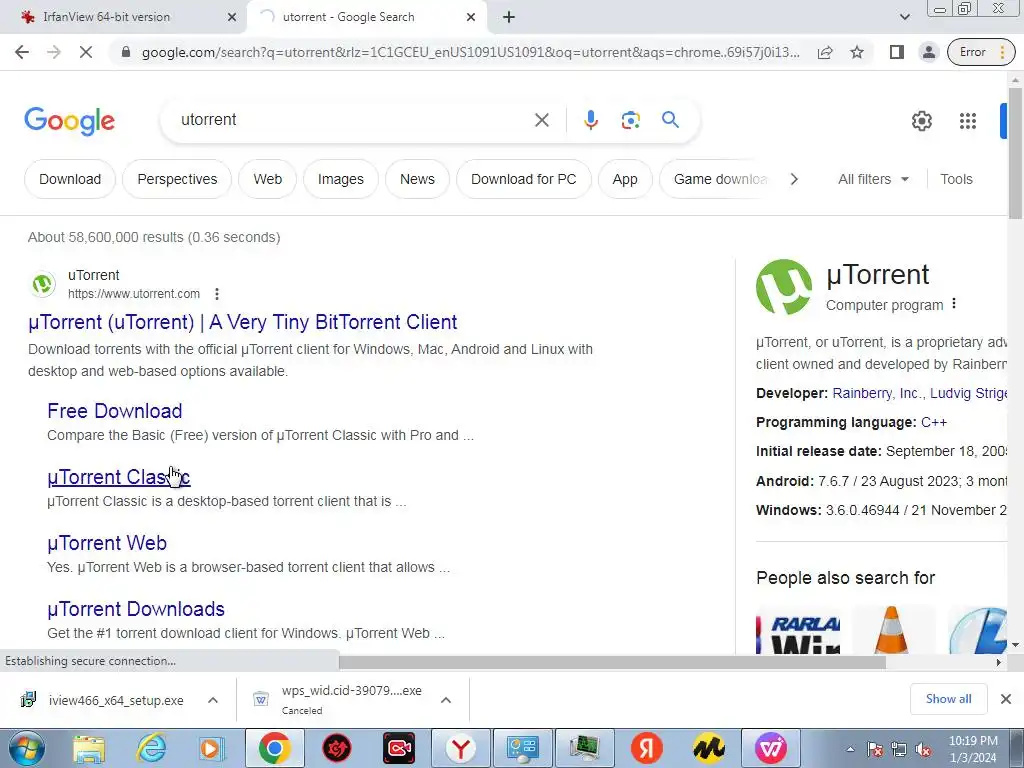Select the Perspectives filter chip

pos(177,179)
